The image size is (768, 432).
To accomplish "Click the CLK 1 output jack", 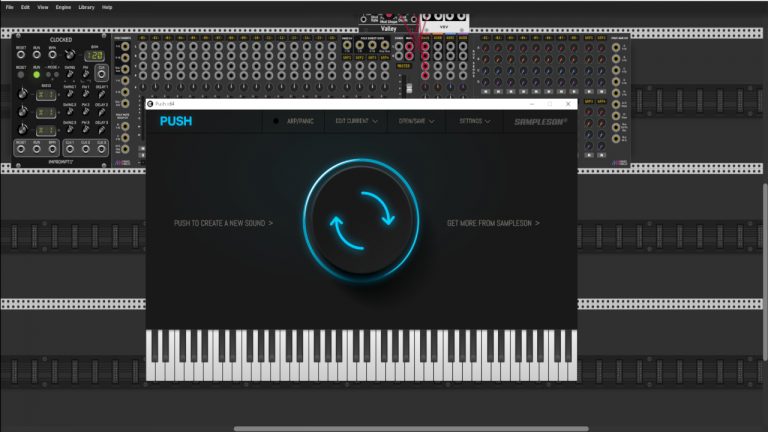I will [x=70, y=149].
